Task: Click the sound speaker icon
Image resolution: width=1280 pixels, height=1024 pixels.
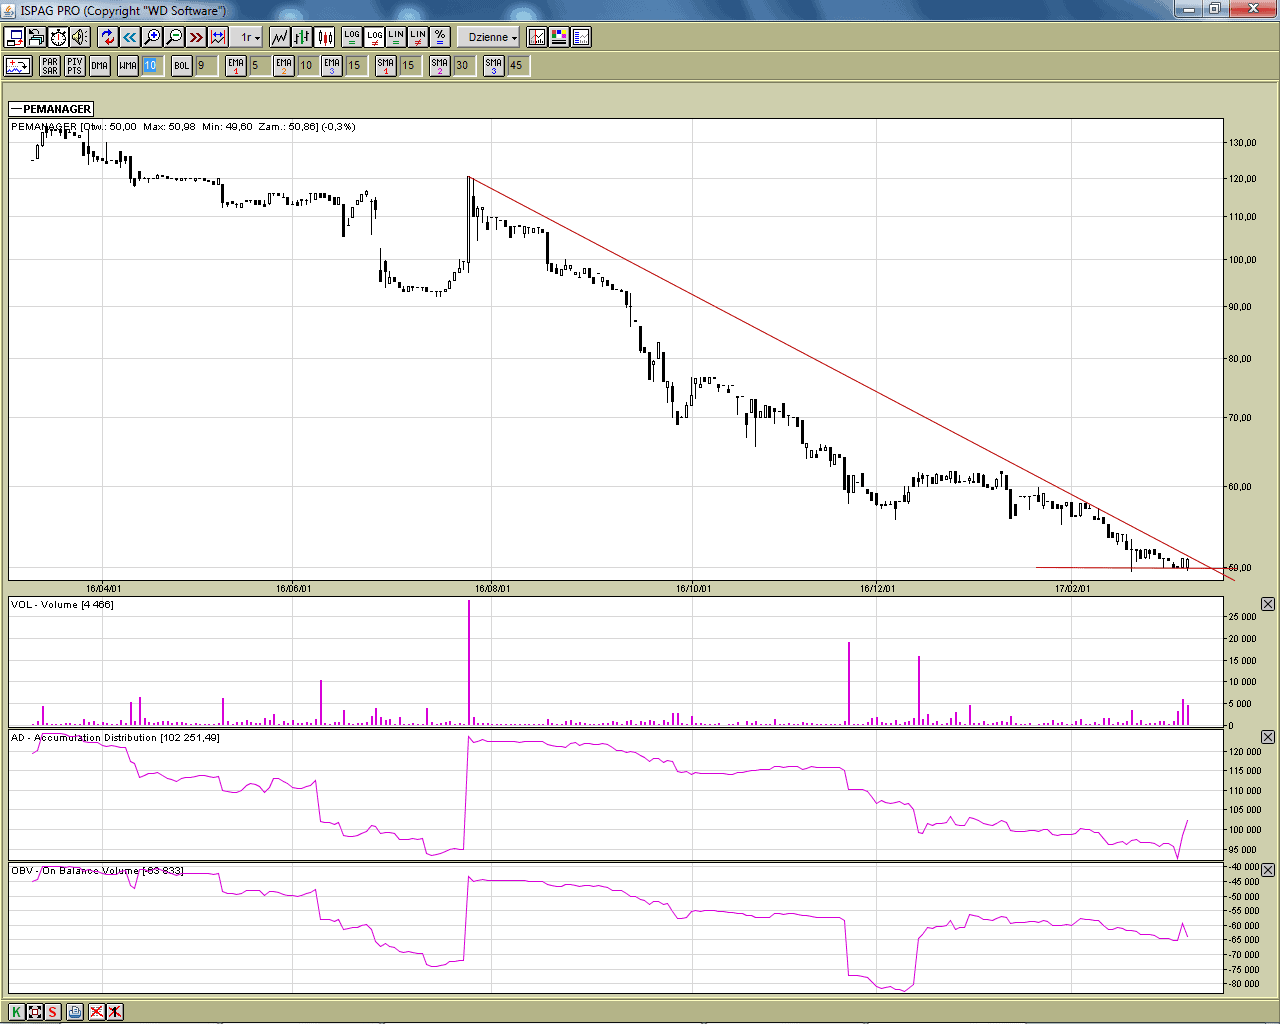Action: [80, 37]
